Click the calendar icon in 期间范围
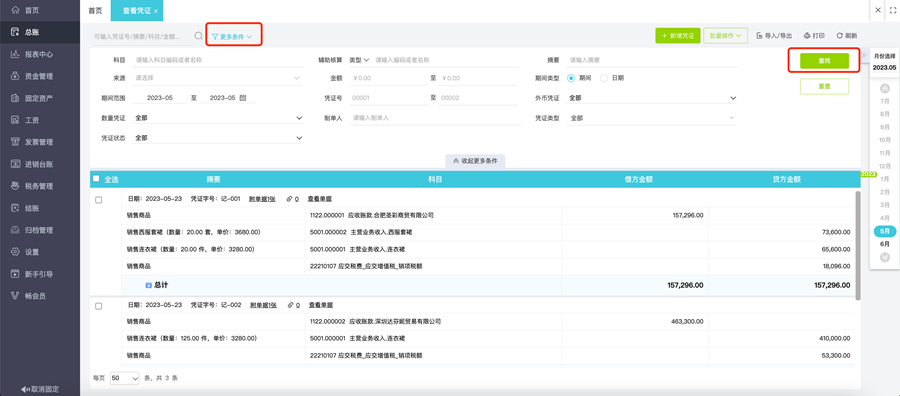Image resolution: width=900 pixels, height=396 pixels. coord(243,98)
